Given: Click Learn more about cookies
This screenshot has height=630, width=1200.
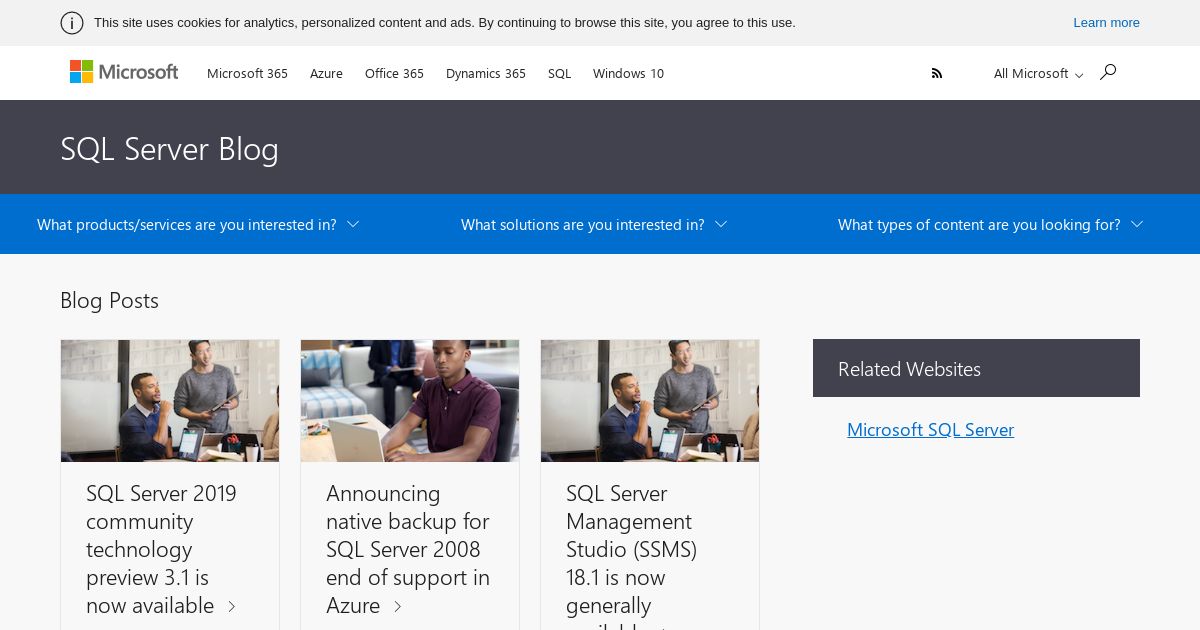Looking at the screenshot, I should click(1106, 23).
